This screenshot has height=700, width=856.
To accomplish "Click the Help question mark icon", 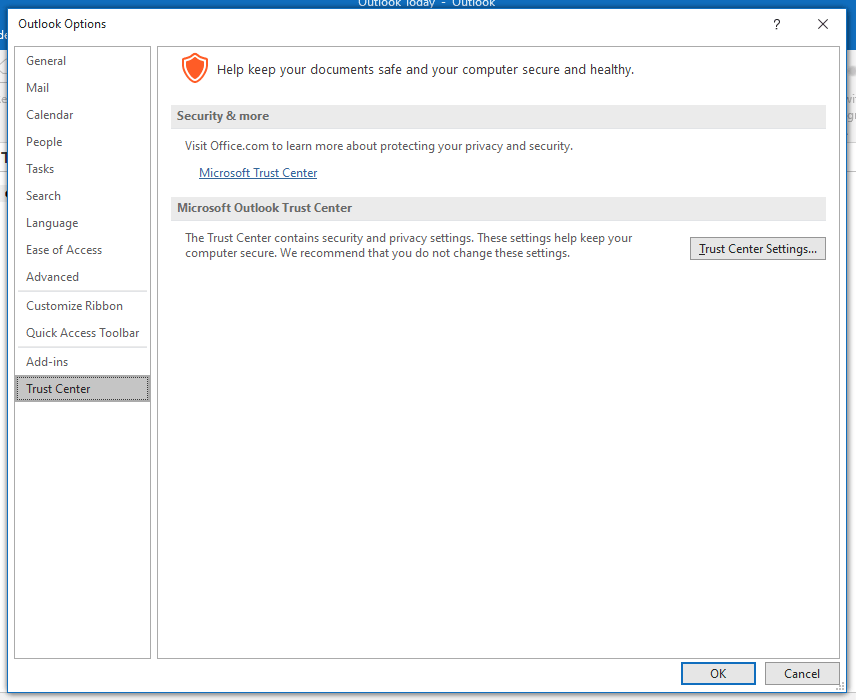I will coord(776,24).
